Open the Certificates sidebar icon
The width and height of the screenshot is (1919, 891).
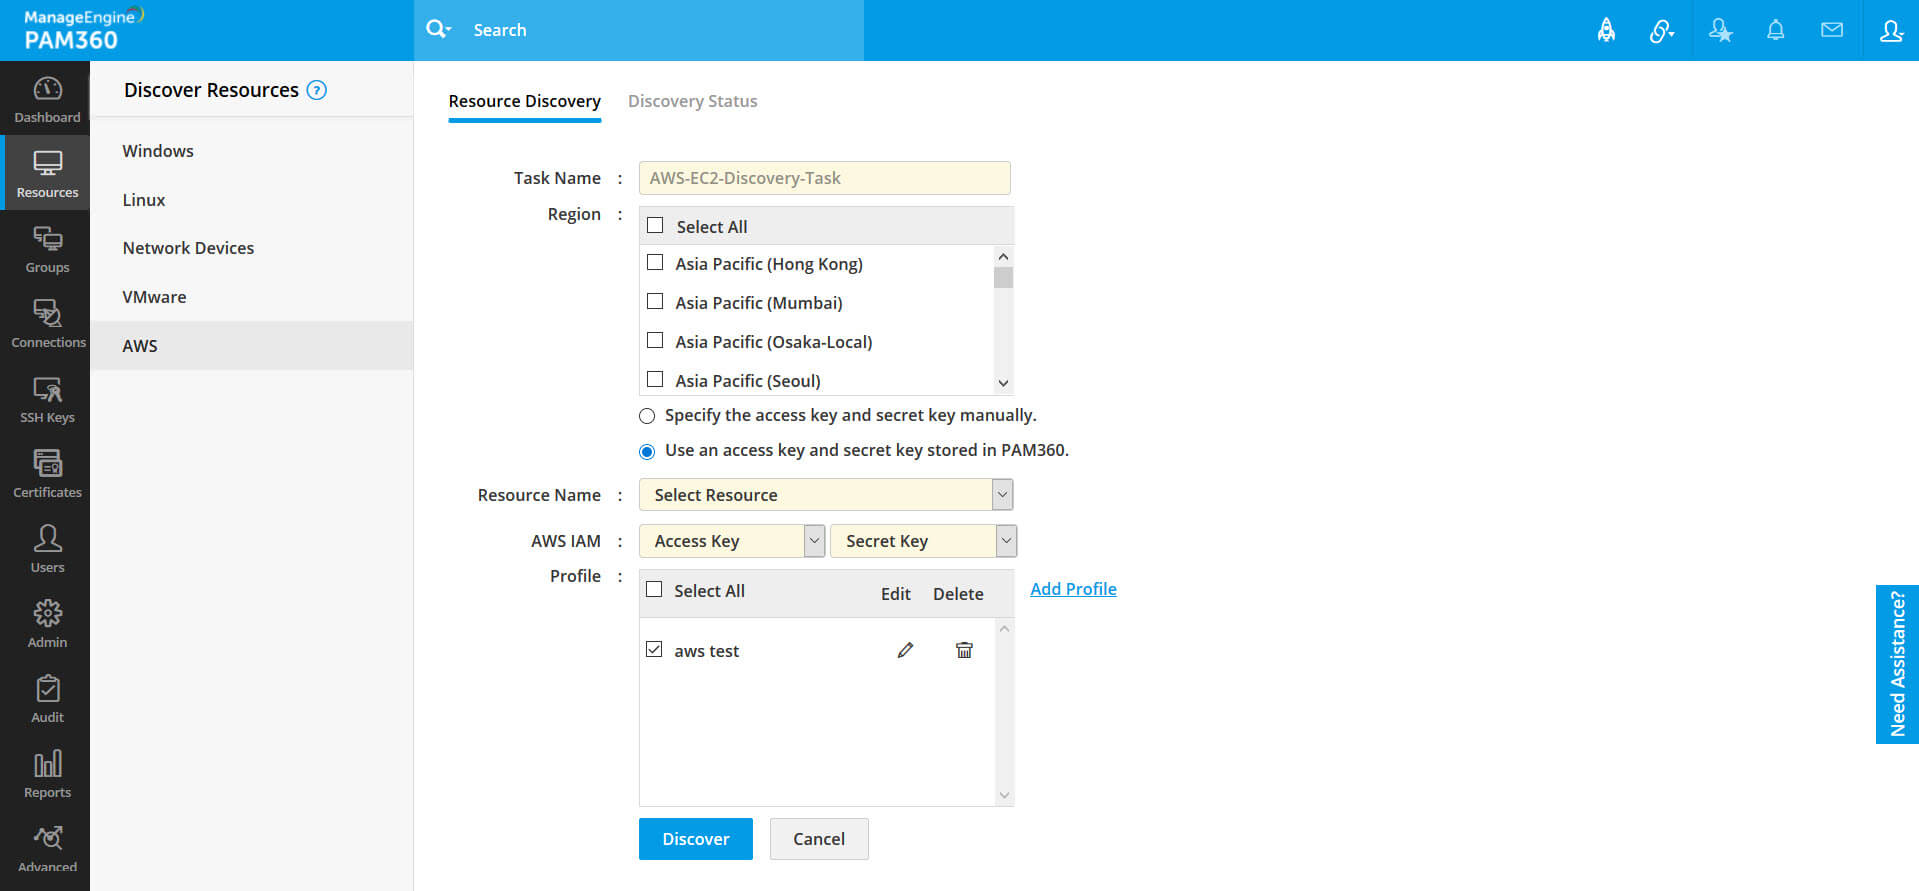(47, 463)
